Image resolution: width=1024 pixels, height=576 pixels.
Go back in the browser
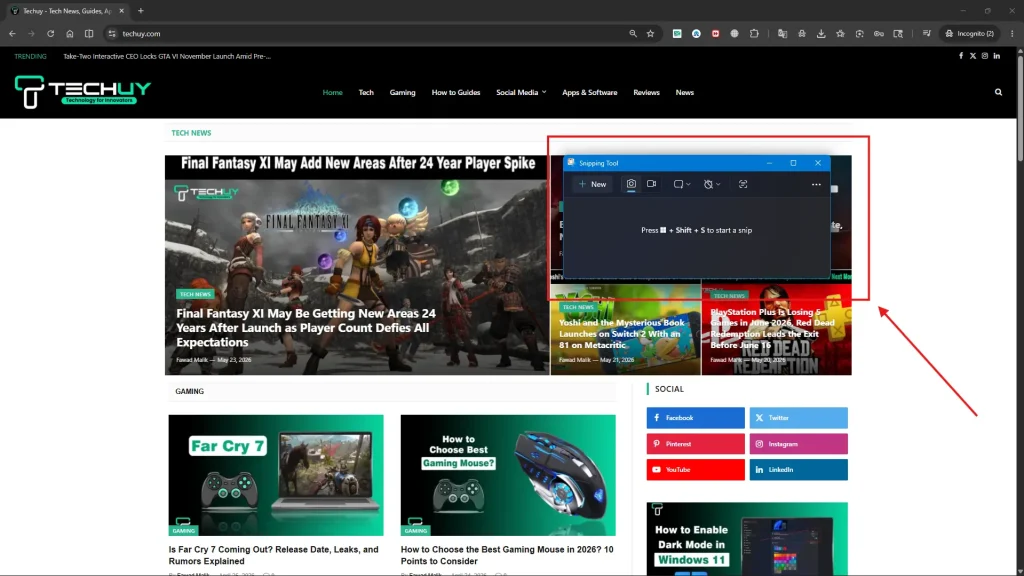tap(12, 33)
